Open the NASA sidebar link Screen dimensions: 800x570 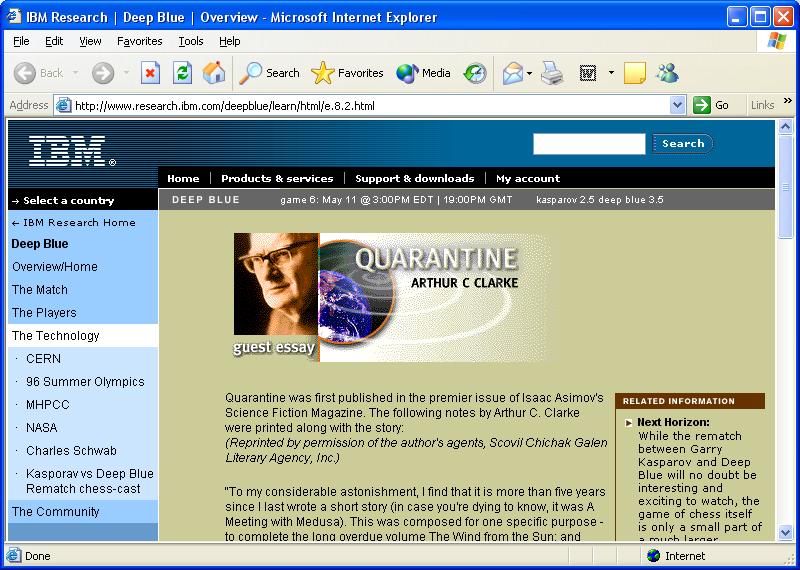[x=41, y=427]
